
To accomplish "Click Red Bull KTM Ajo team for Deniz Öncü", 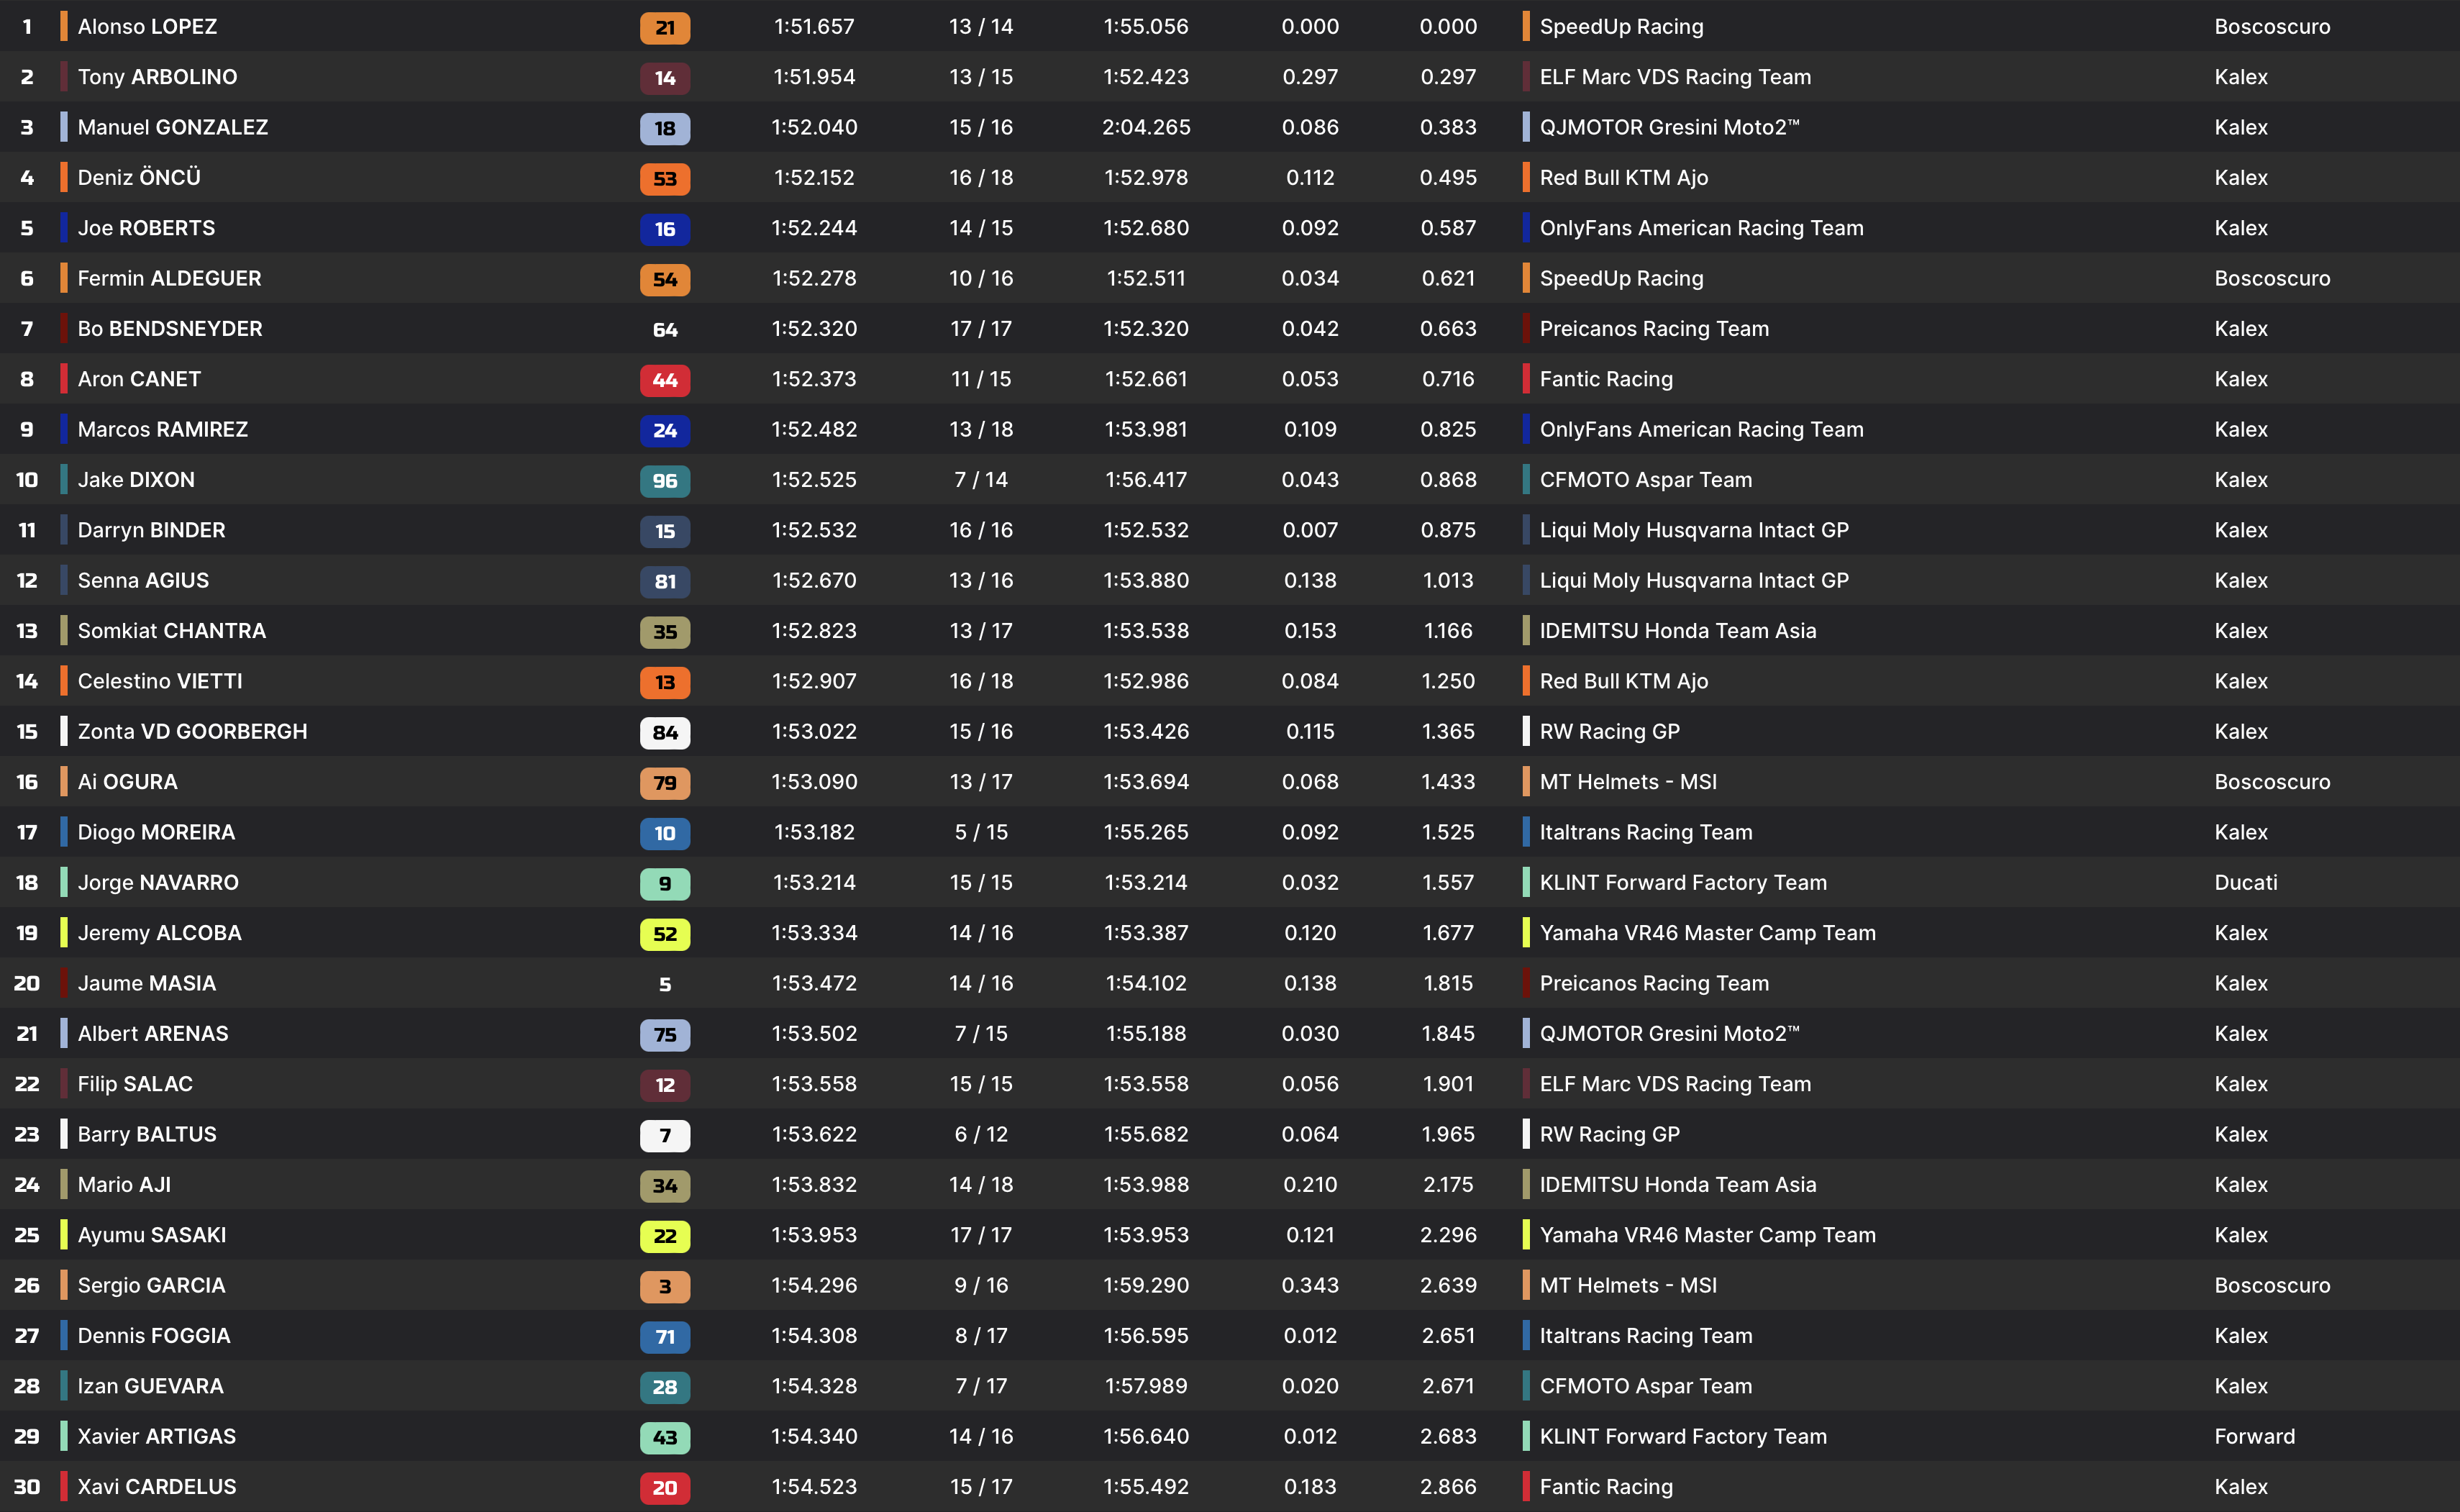I will tap(1623, 178).
